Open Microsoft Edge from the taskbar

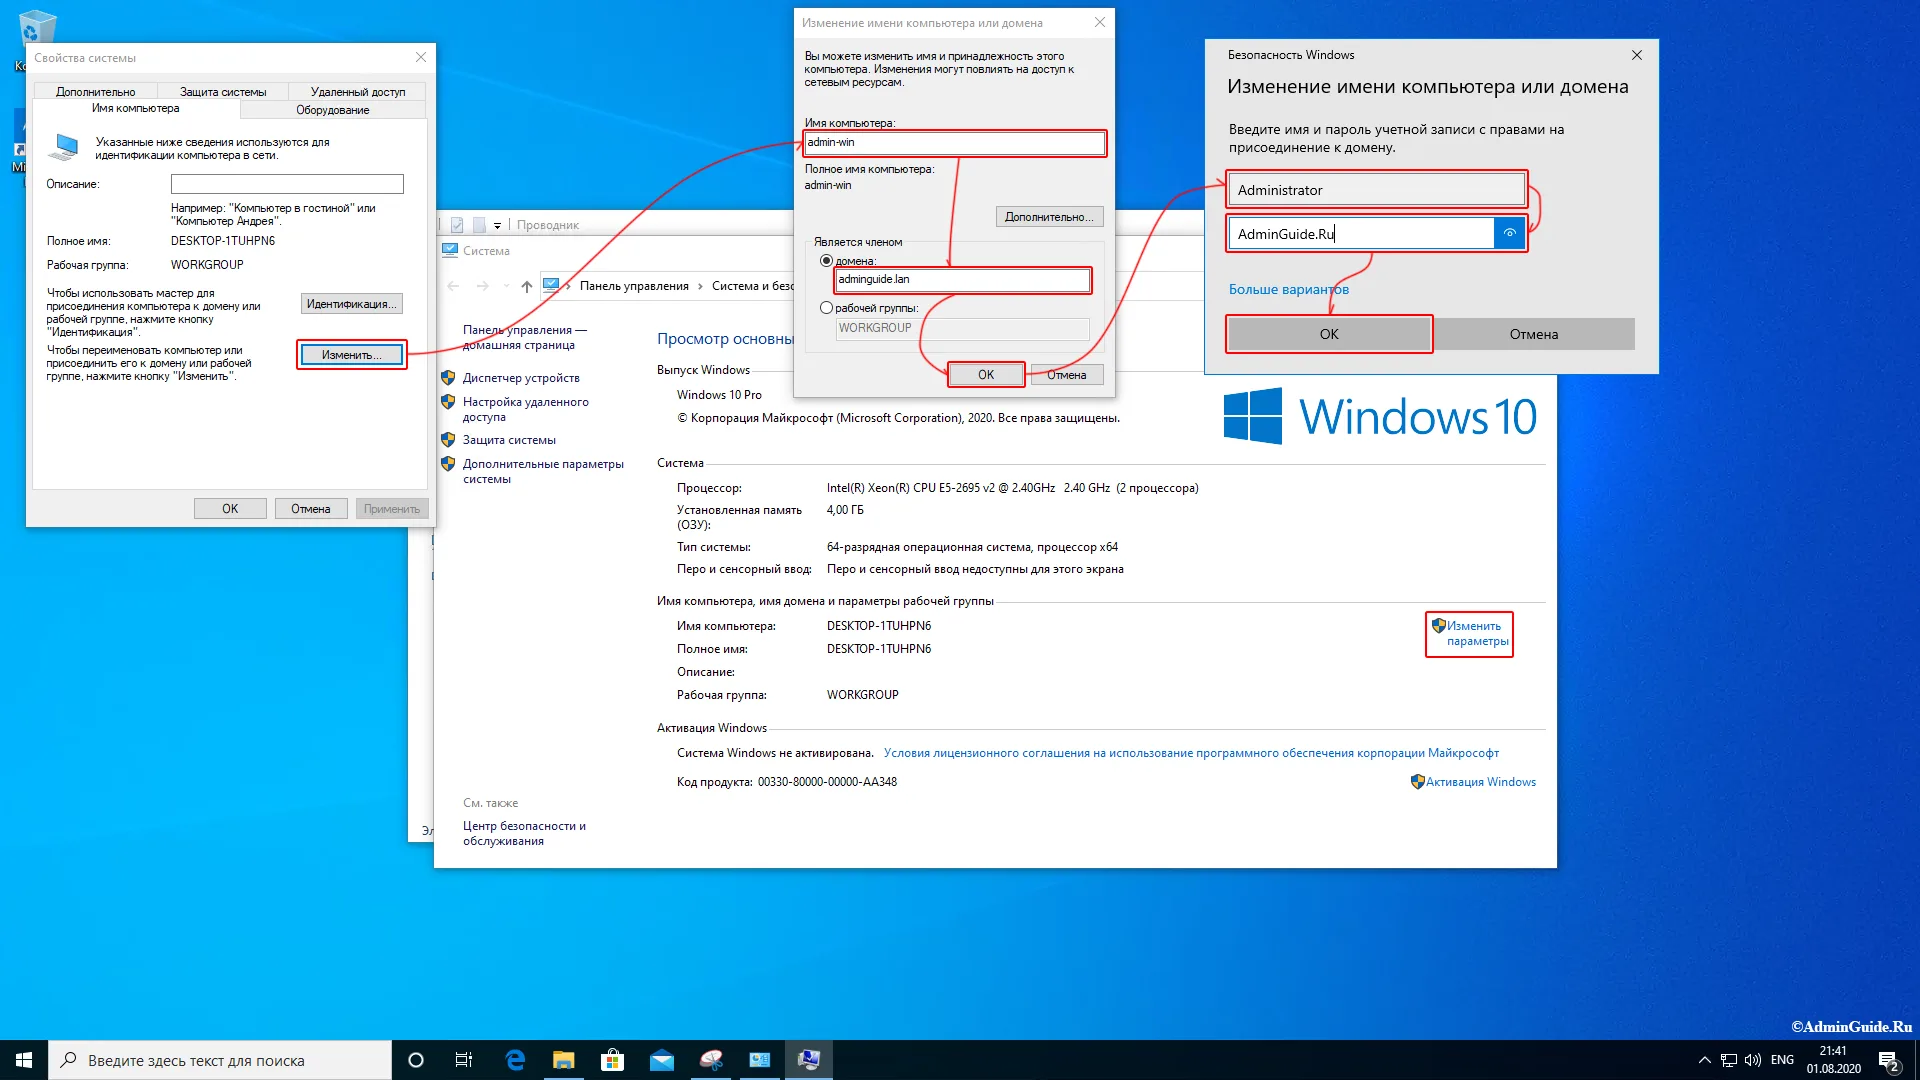(515, 1060)
